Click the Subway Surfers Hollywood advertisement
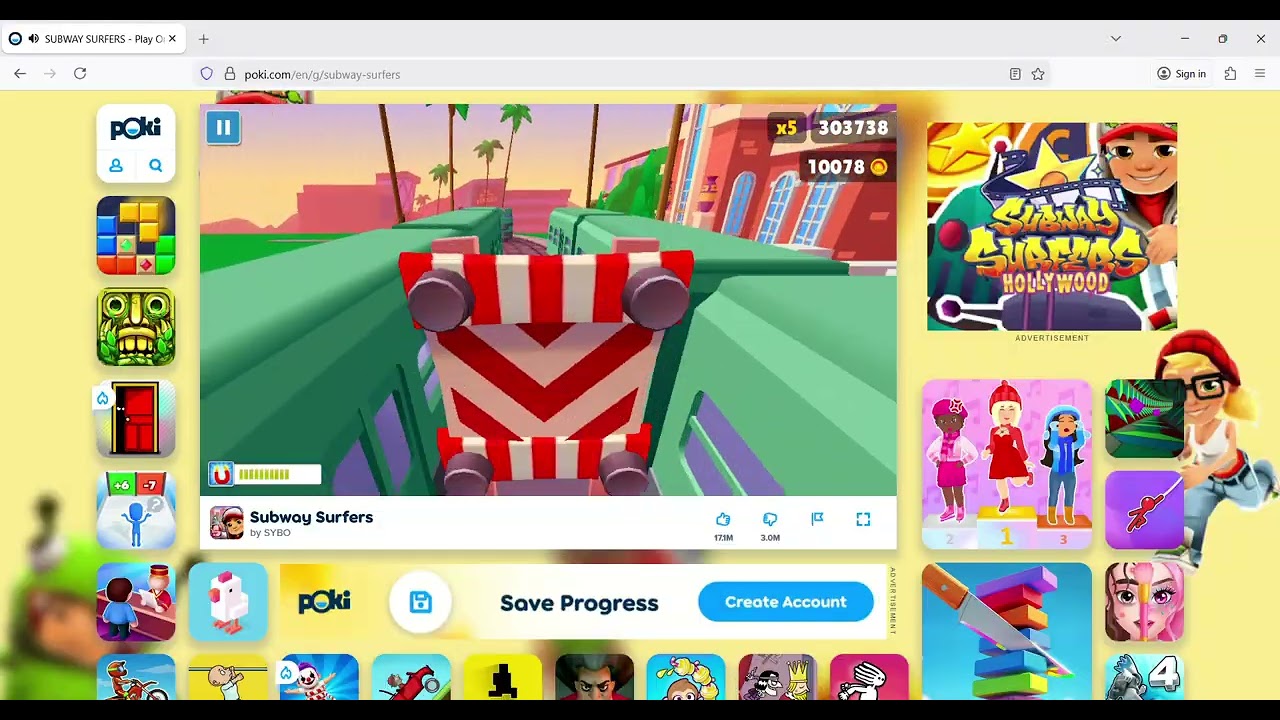 coord(1052,226)
